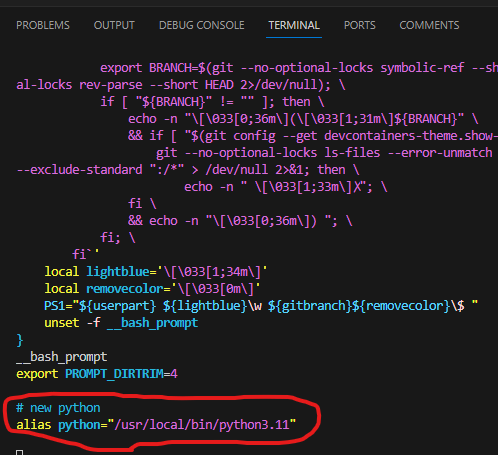Viewport: 498px width, 455px height.
Task: Click the line starting with PS1=
Action: (x=261, y=306)
